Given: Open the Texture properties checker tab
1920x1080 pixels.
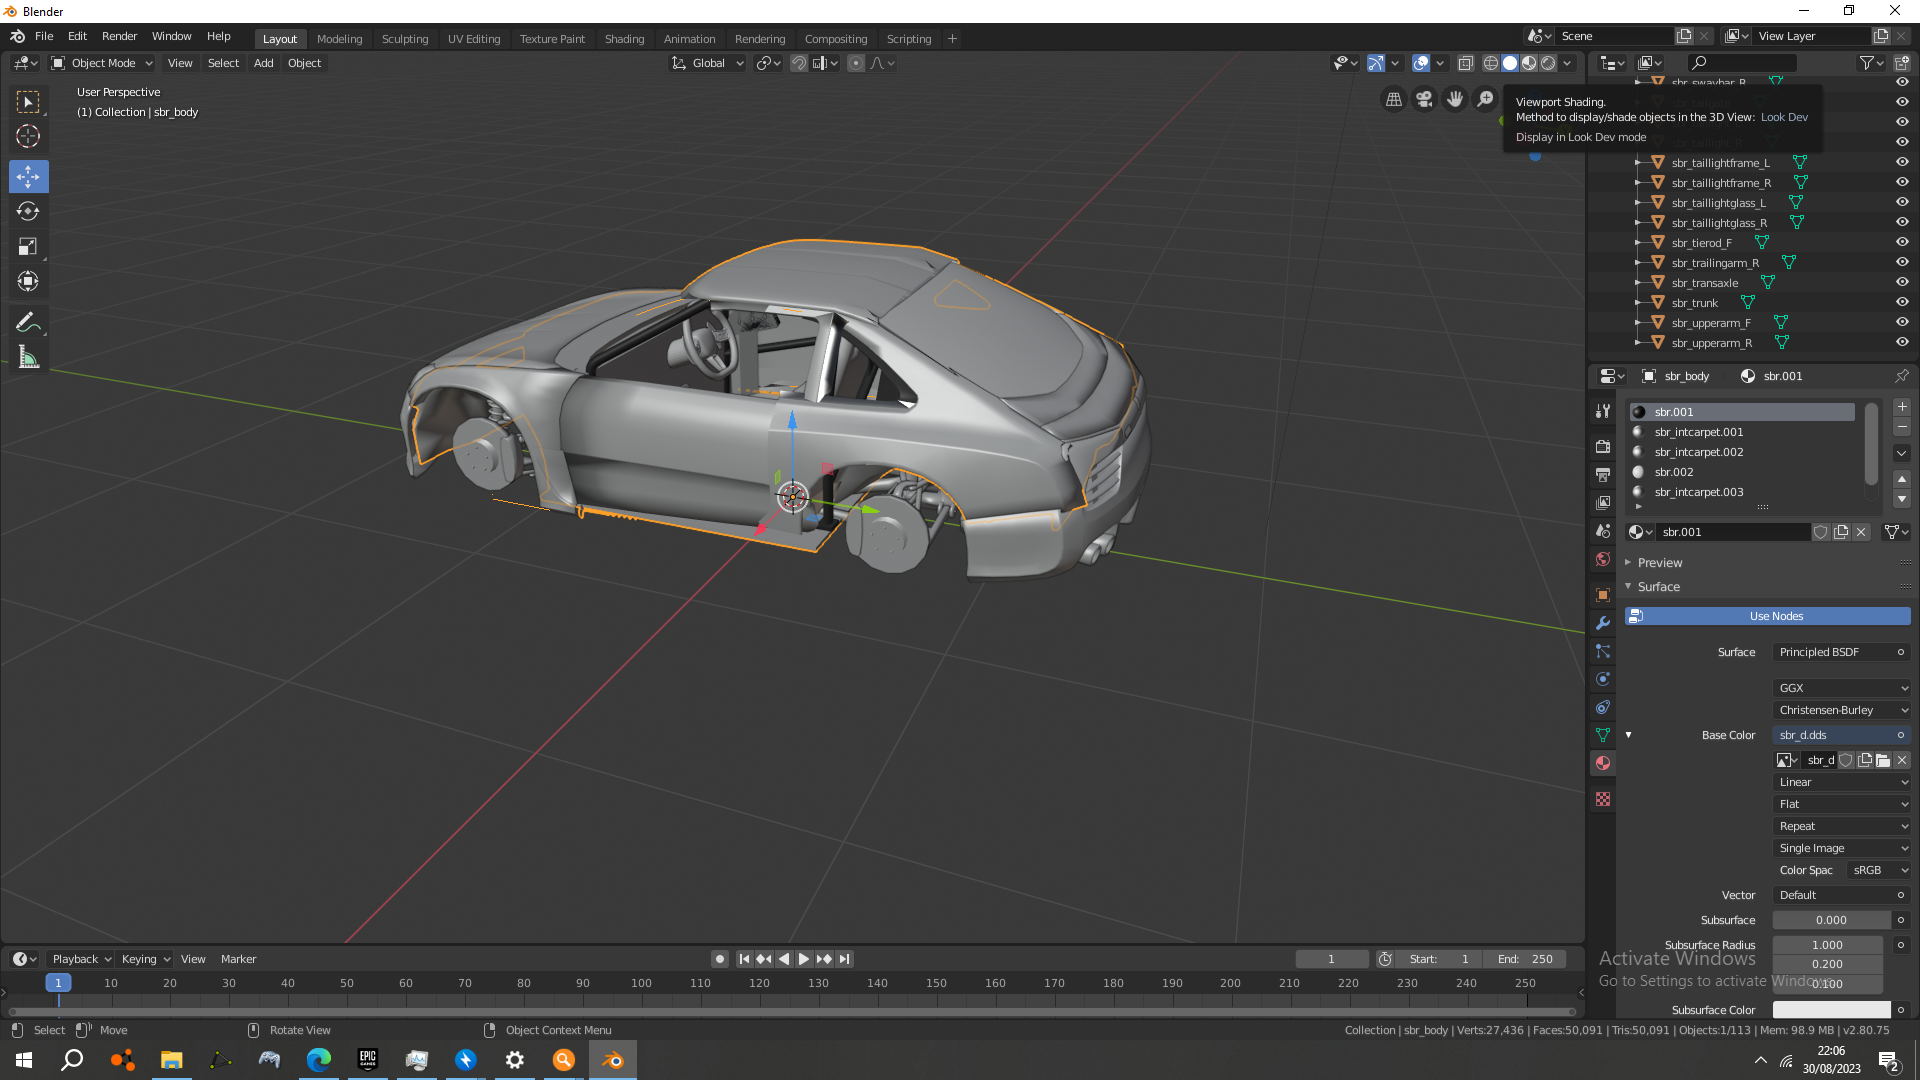Looking at the screenshot, I should [1603, 799].
